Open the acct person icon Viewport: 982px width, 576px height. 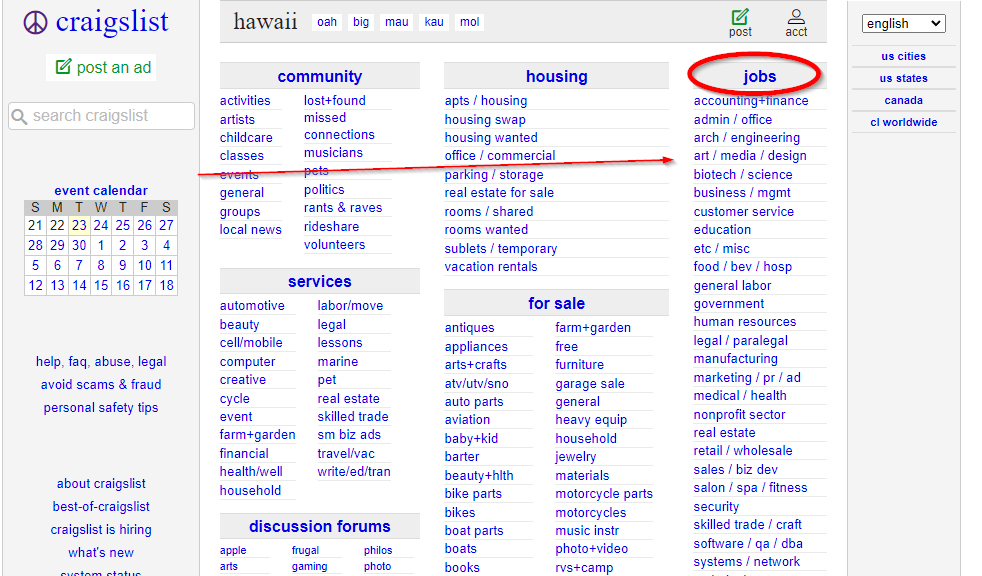[x=796, y=17]
